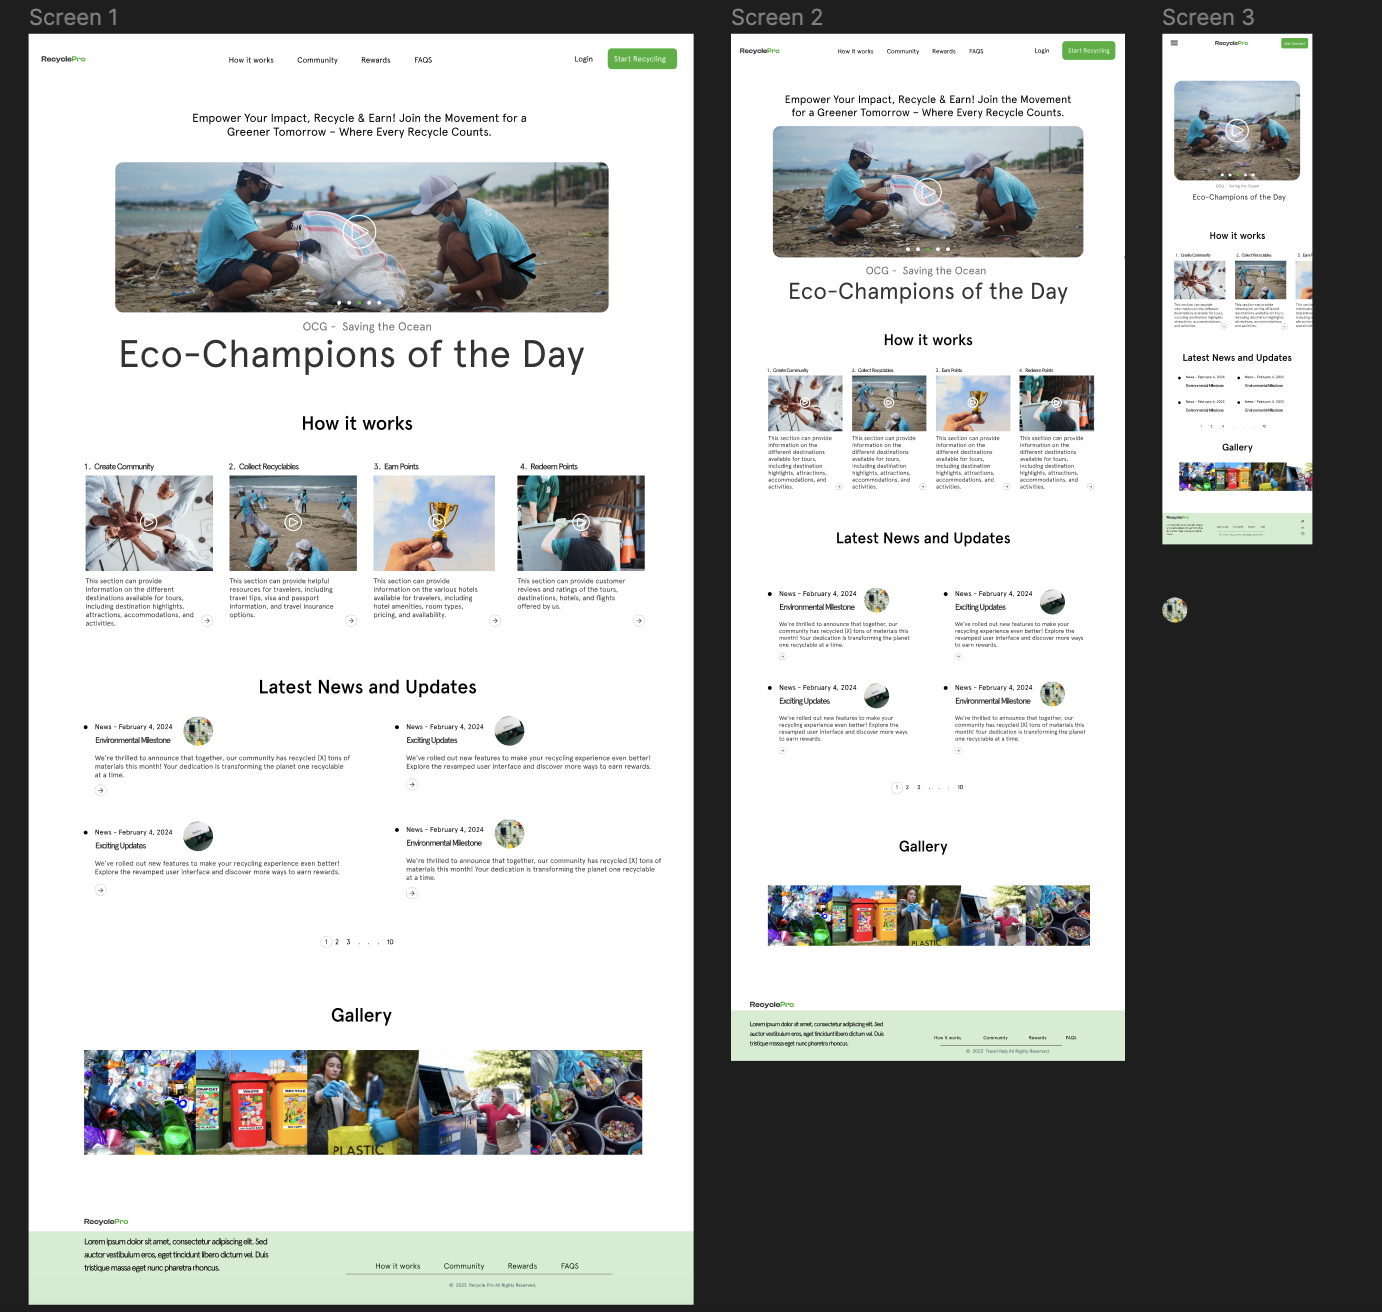Select the Screen 3 frame label
This screenshot has width=1382, height=1312.
(1208, 17)
